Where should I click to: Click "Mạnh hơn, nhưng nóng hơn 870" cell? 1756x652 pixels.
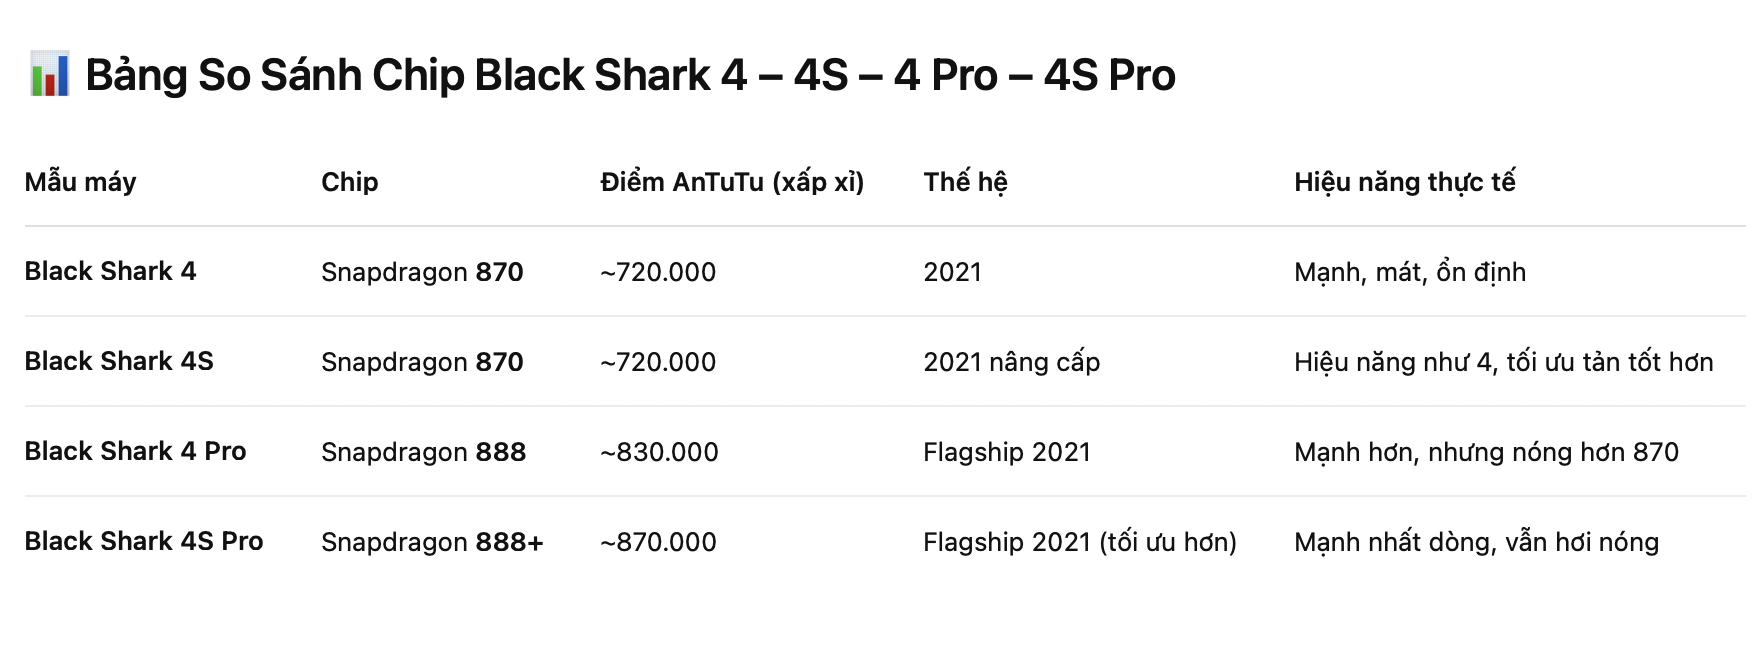click(x=1486, y=452)
